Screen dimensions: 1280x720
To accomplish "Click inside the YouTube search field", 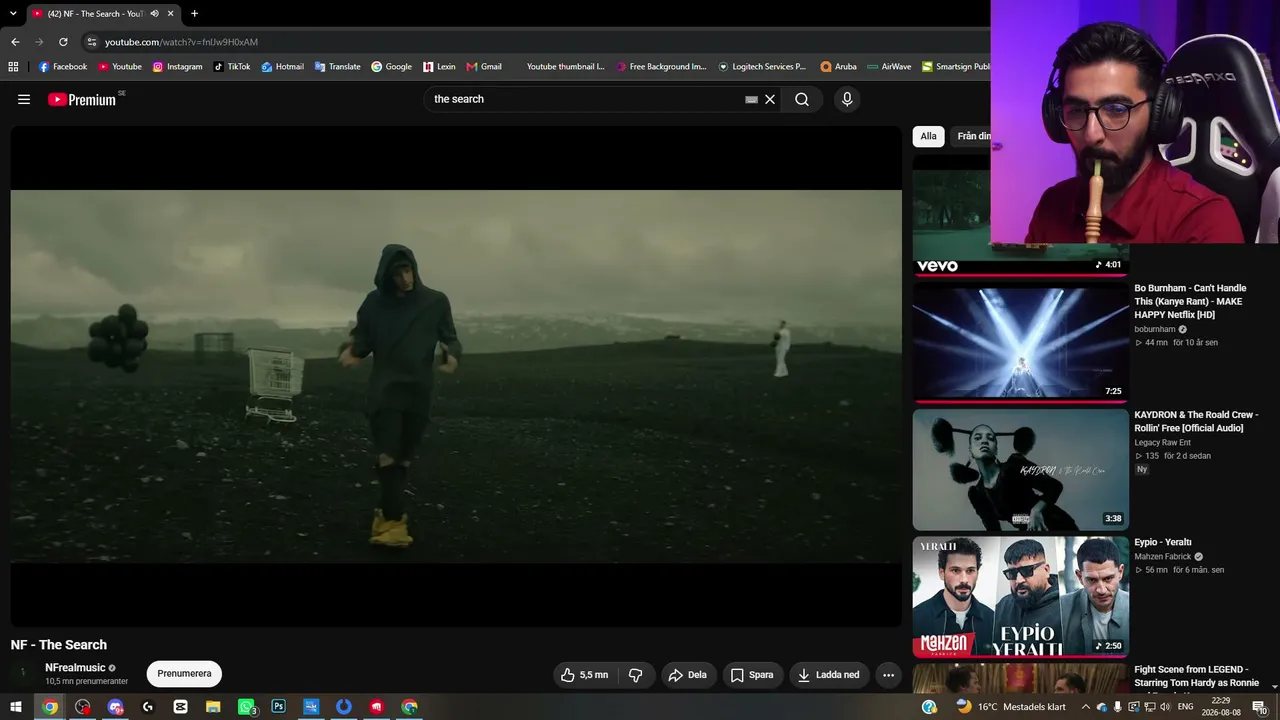I will tap(585, 99).
